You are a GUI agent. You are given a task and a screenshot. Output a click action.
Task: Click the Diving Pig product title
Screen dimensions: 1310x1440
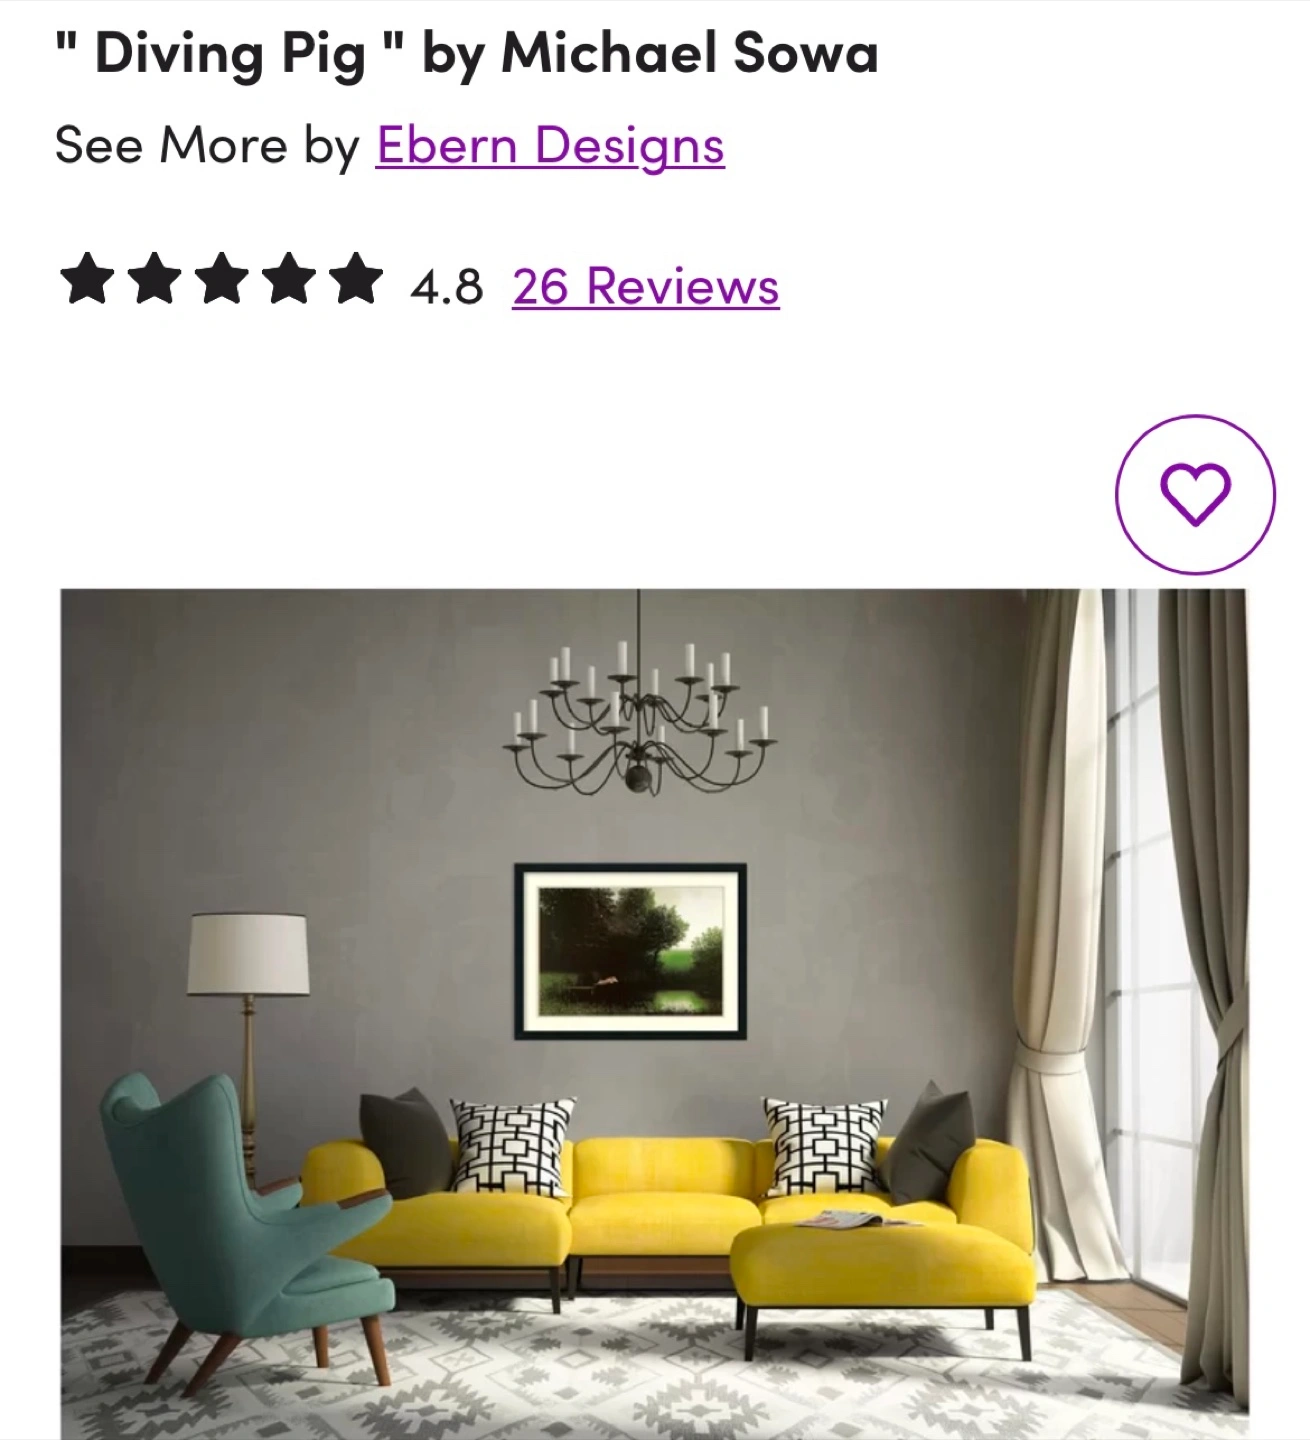click(x=467, y=54)
